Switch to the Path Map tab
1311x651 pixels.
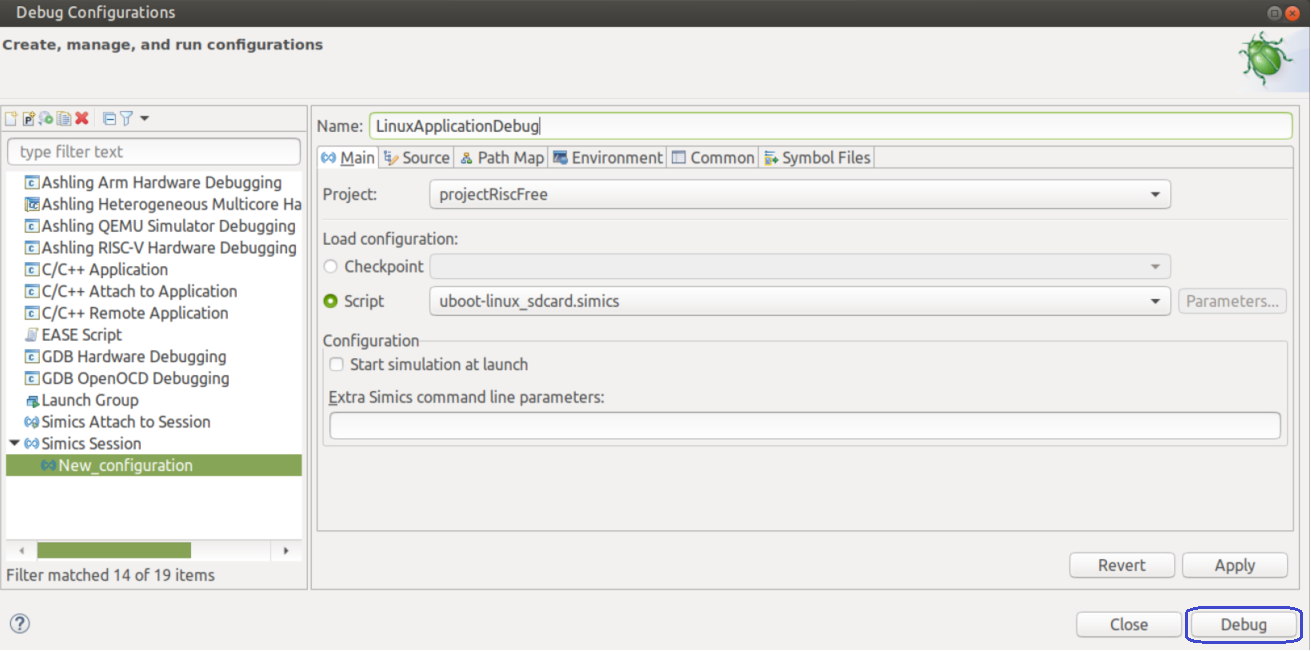click(x=502, y=158)
